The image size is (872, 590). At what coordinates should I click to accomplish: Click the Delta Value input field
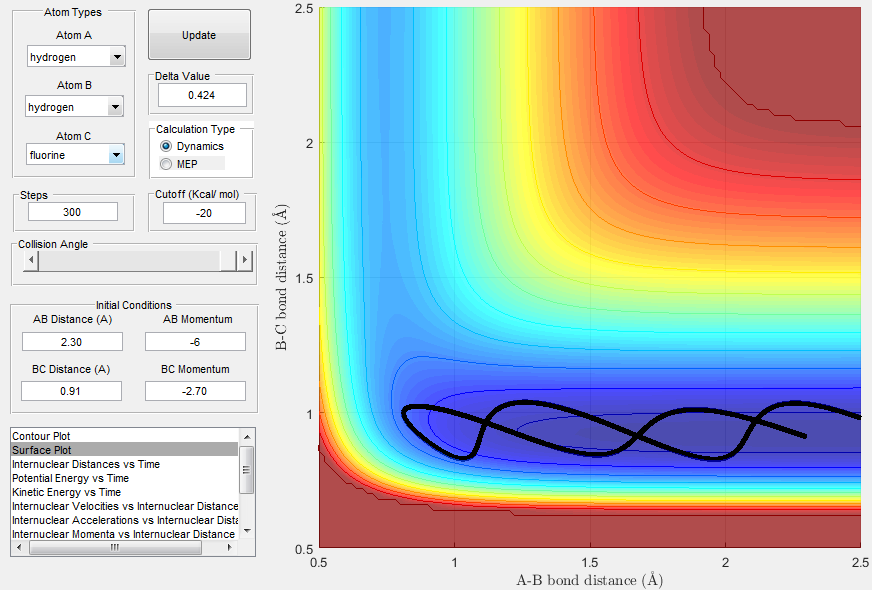point(202,95)
